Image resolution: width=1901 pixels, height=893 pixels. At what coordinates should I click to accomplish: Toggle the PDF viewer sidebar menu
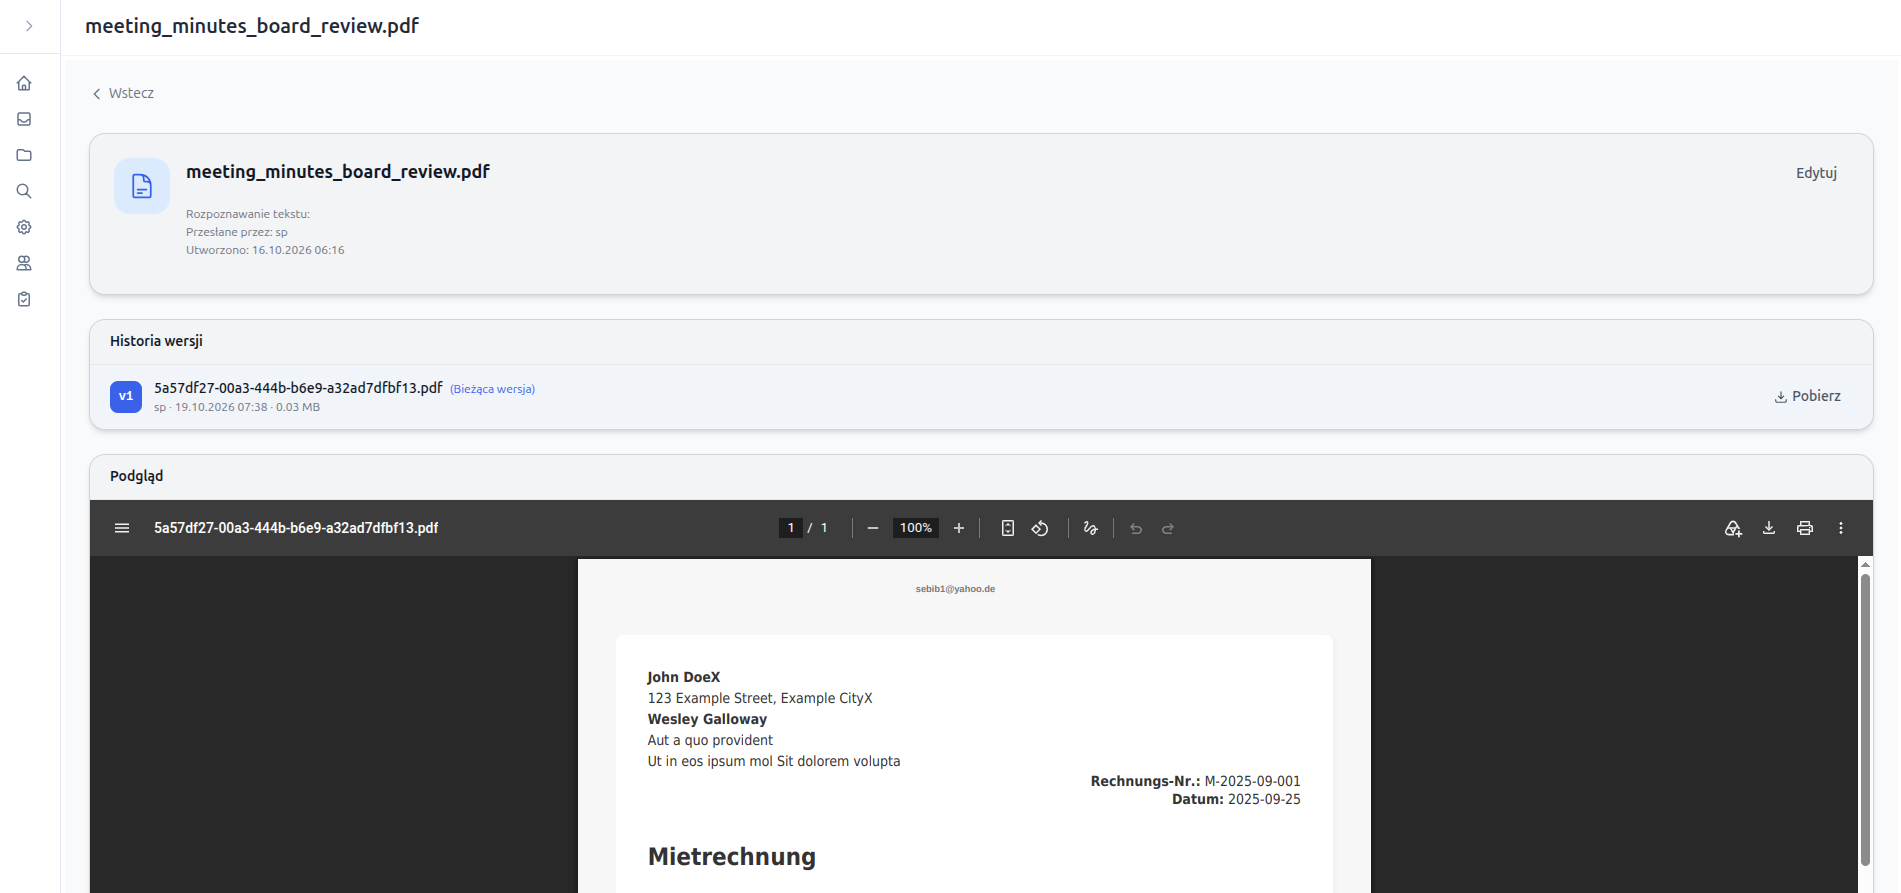(122, 528)
